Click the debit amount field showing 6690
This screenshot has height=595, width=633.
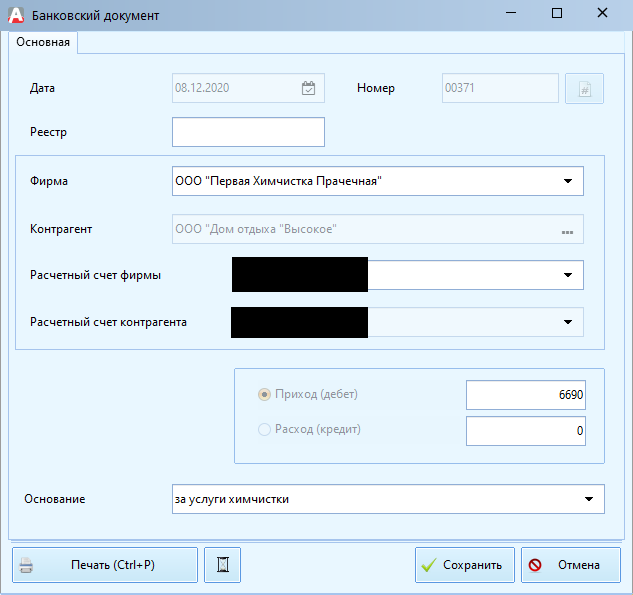[x=525, y=395]
